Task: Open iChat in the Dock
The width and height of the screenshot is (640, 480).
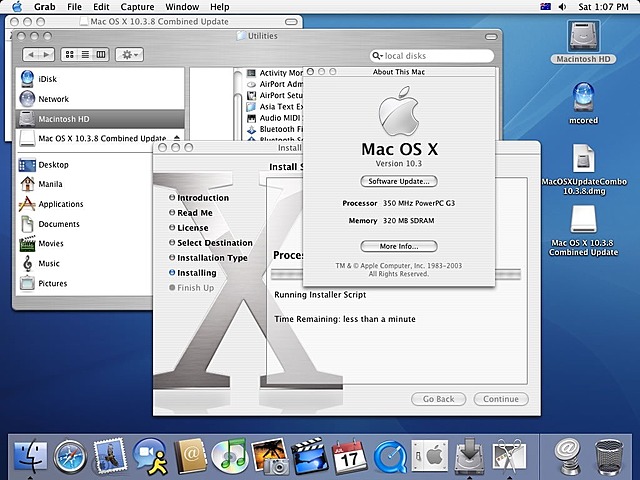Action: (150, 456)
